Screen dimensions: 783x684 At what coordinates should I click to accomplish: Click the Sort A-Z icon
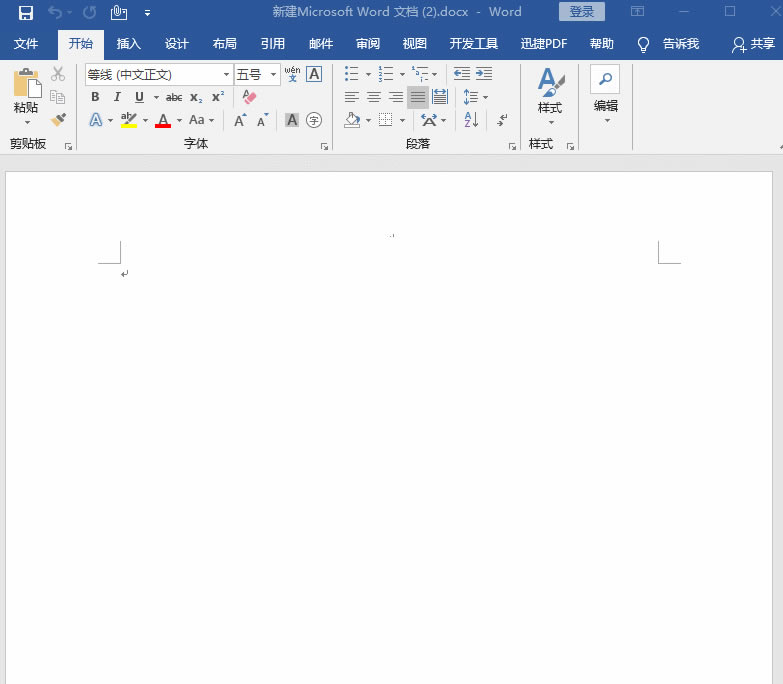point(471,120)
